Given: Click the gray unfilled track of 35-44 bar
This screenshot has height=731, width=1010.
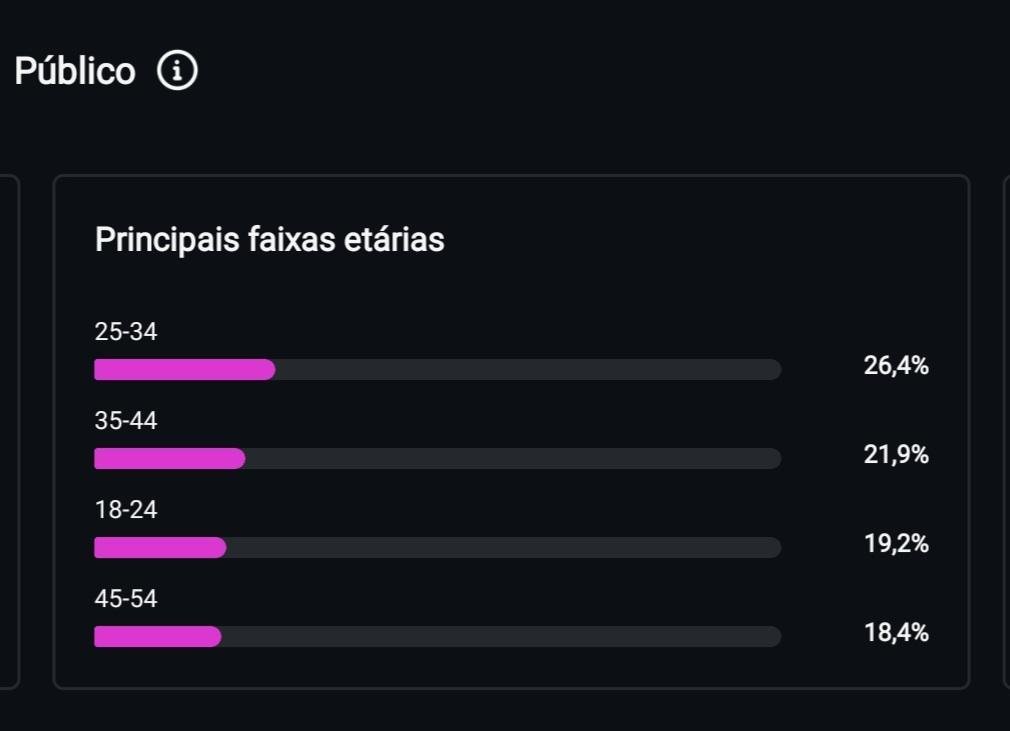Looking at the screenshot, I should click(x=513, y=459).
